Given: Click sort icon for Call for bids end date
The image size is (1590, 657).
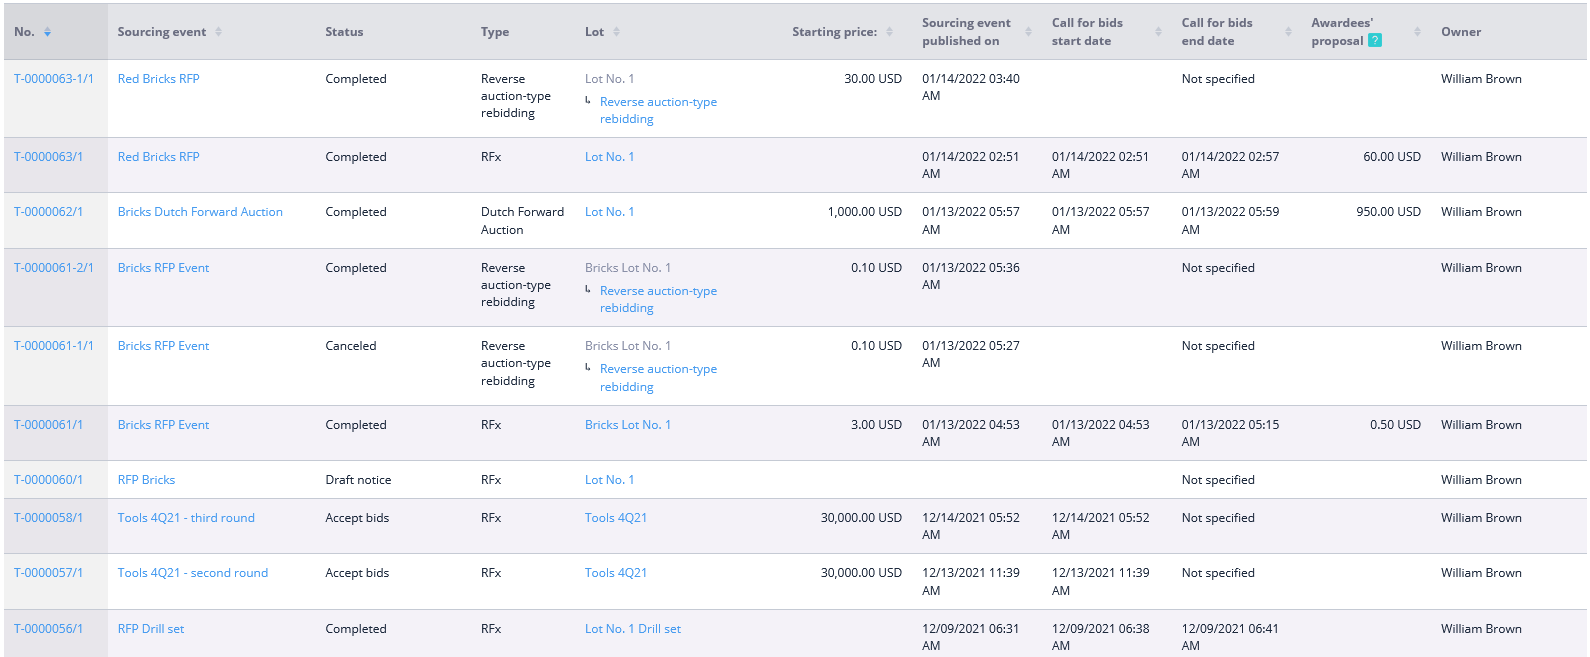Looking at the screenshot, I should (1288, 32).
